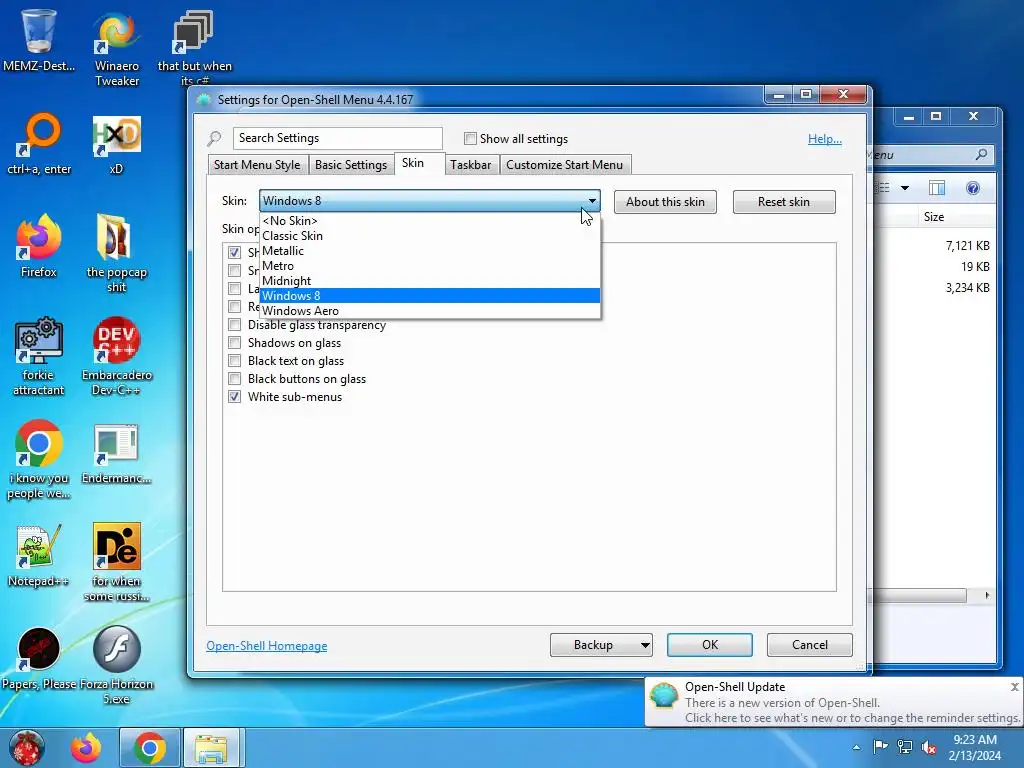Pick Windows Aero skin
Image resolution: width=1024 pixels, height=768 pixels.
tap(430, 311)
